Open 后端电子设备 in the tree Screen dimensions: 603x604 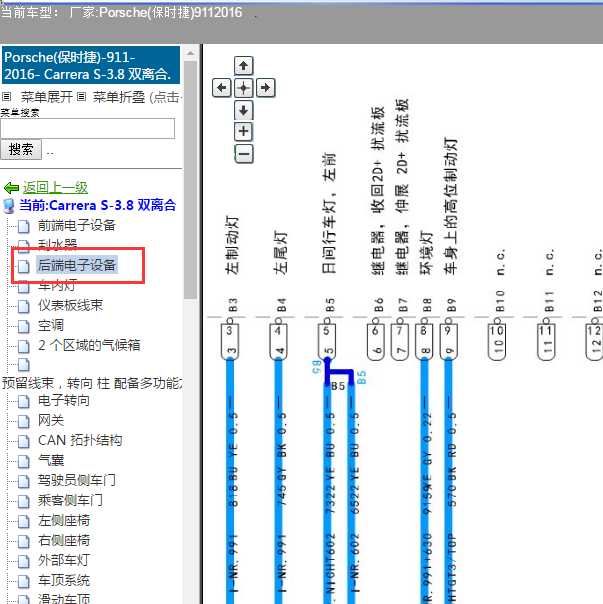(77, 265)
